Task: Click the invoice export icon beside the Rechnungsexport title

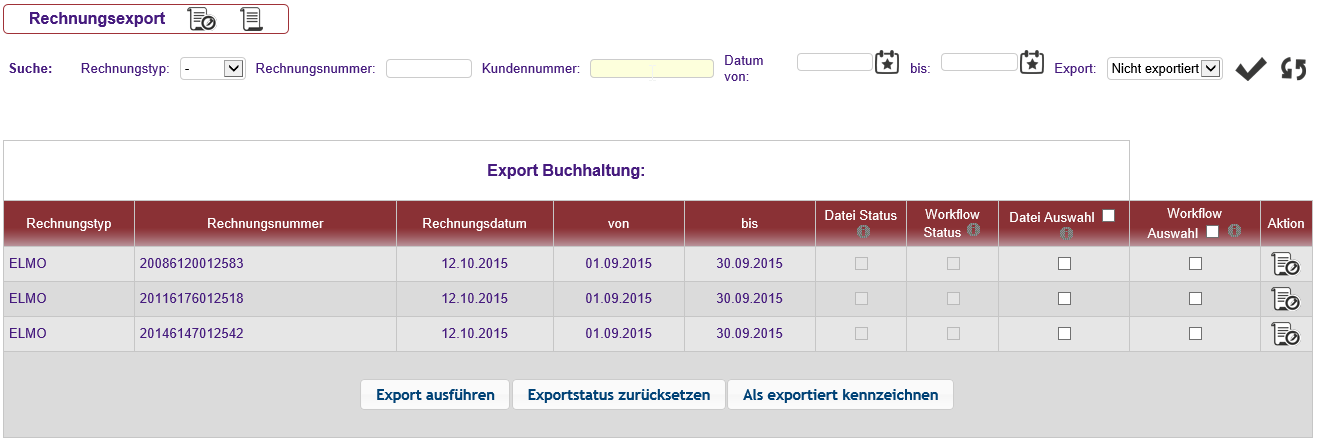Action: pyautogui.click(x=201, y=19)
